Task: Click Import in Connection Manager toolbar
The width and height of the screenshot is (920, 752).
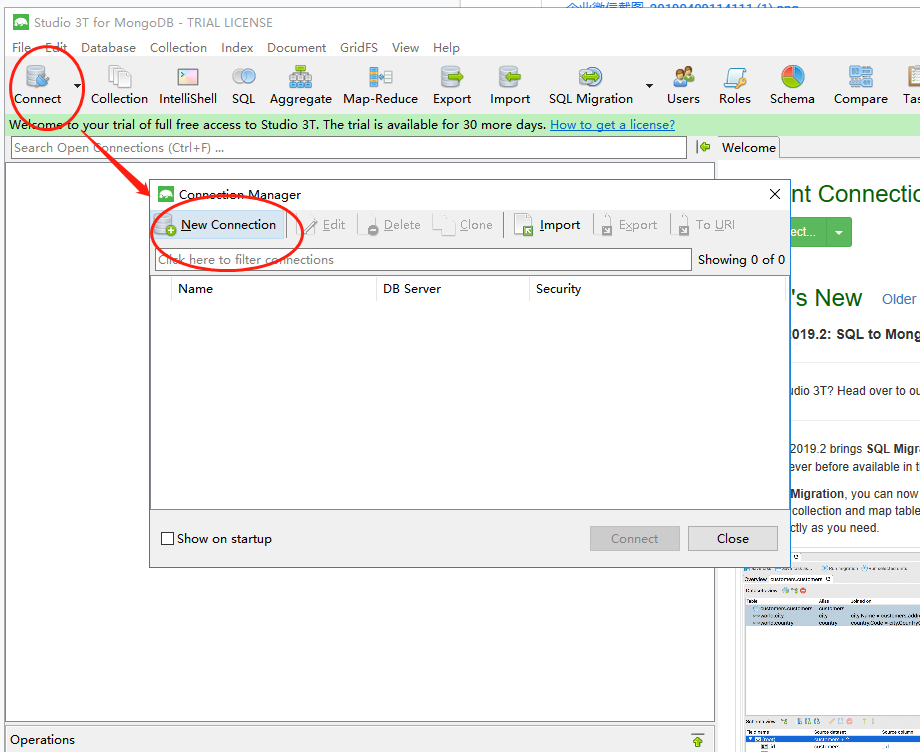Action: point(547,225)
